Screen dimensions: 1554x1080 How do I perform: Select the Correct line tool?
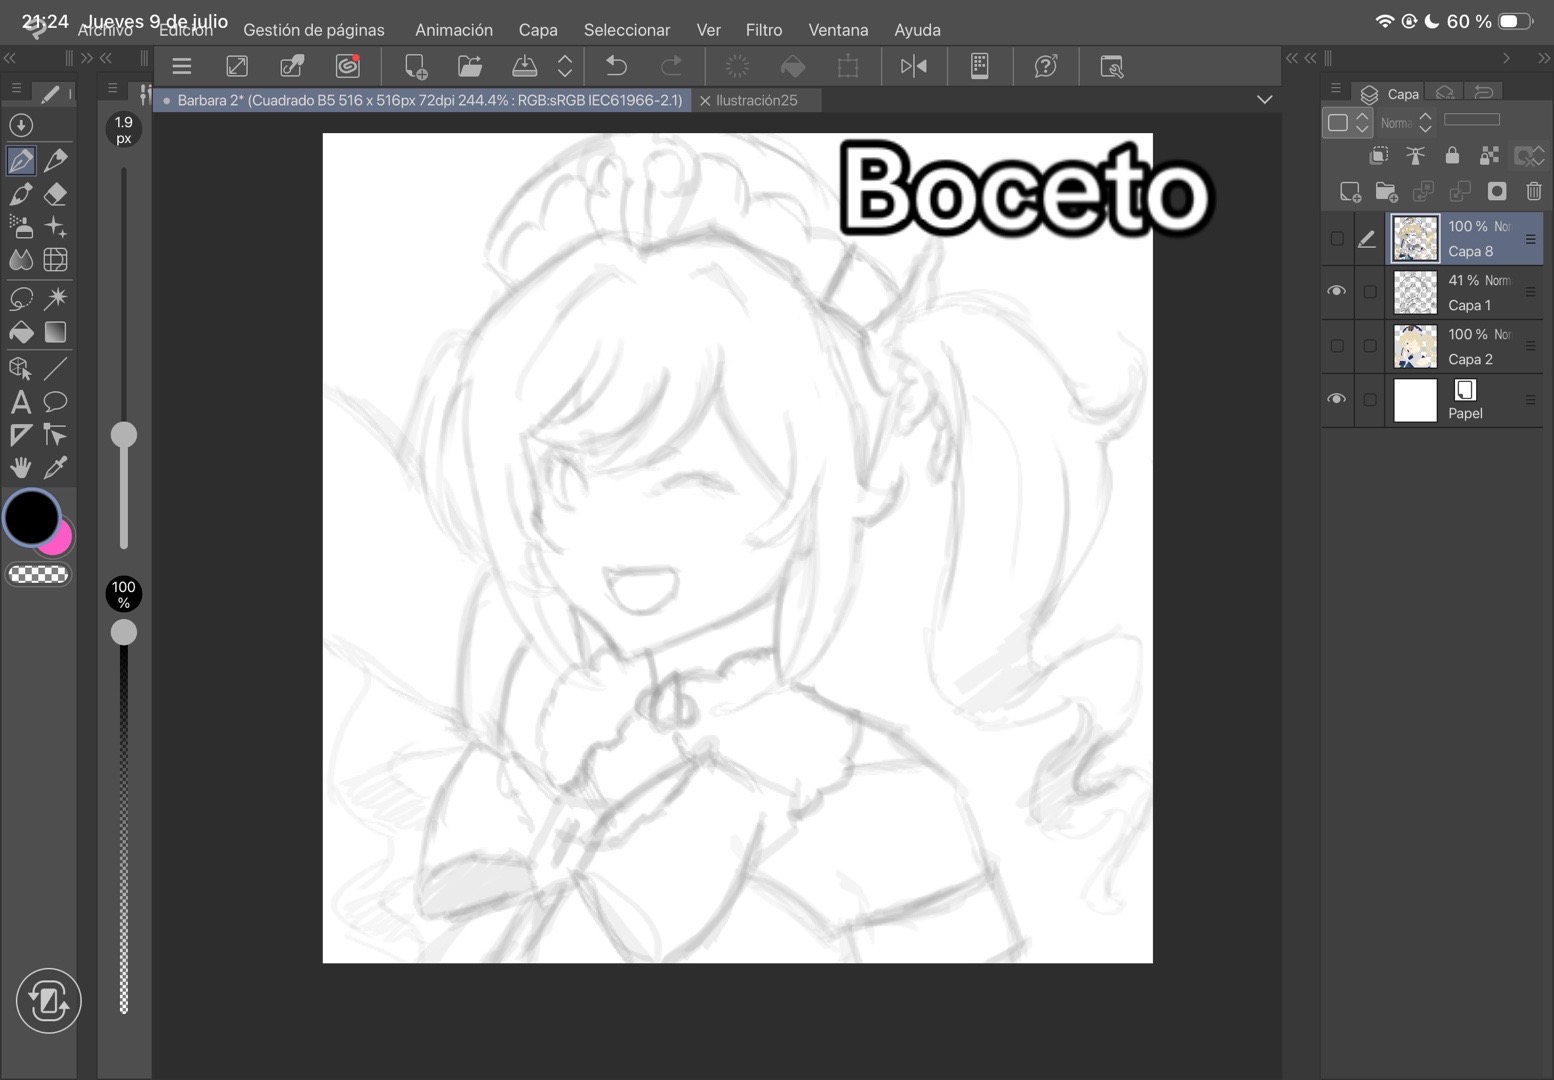(x=56, y=435)
